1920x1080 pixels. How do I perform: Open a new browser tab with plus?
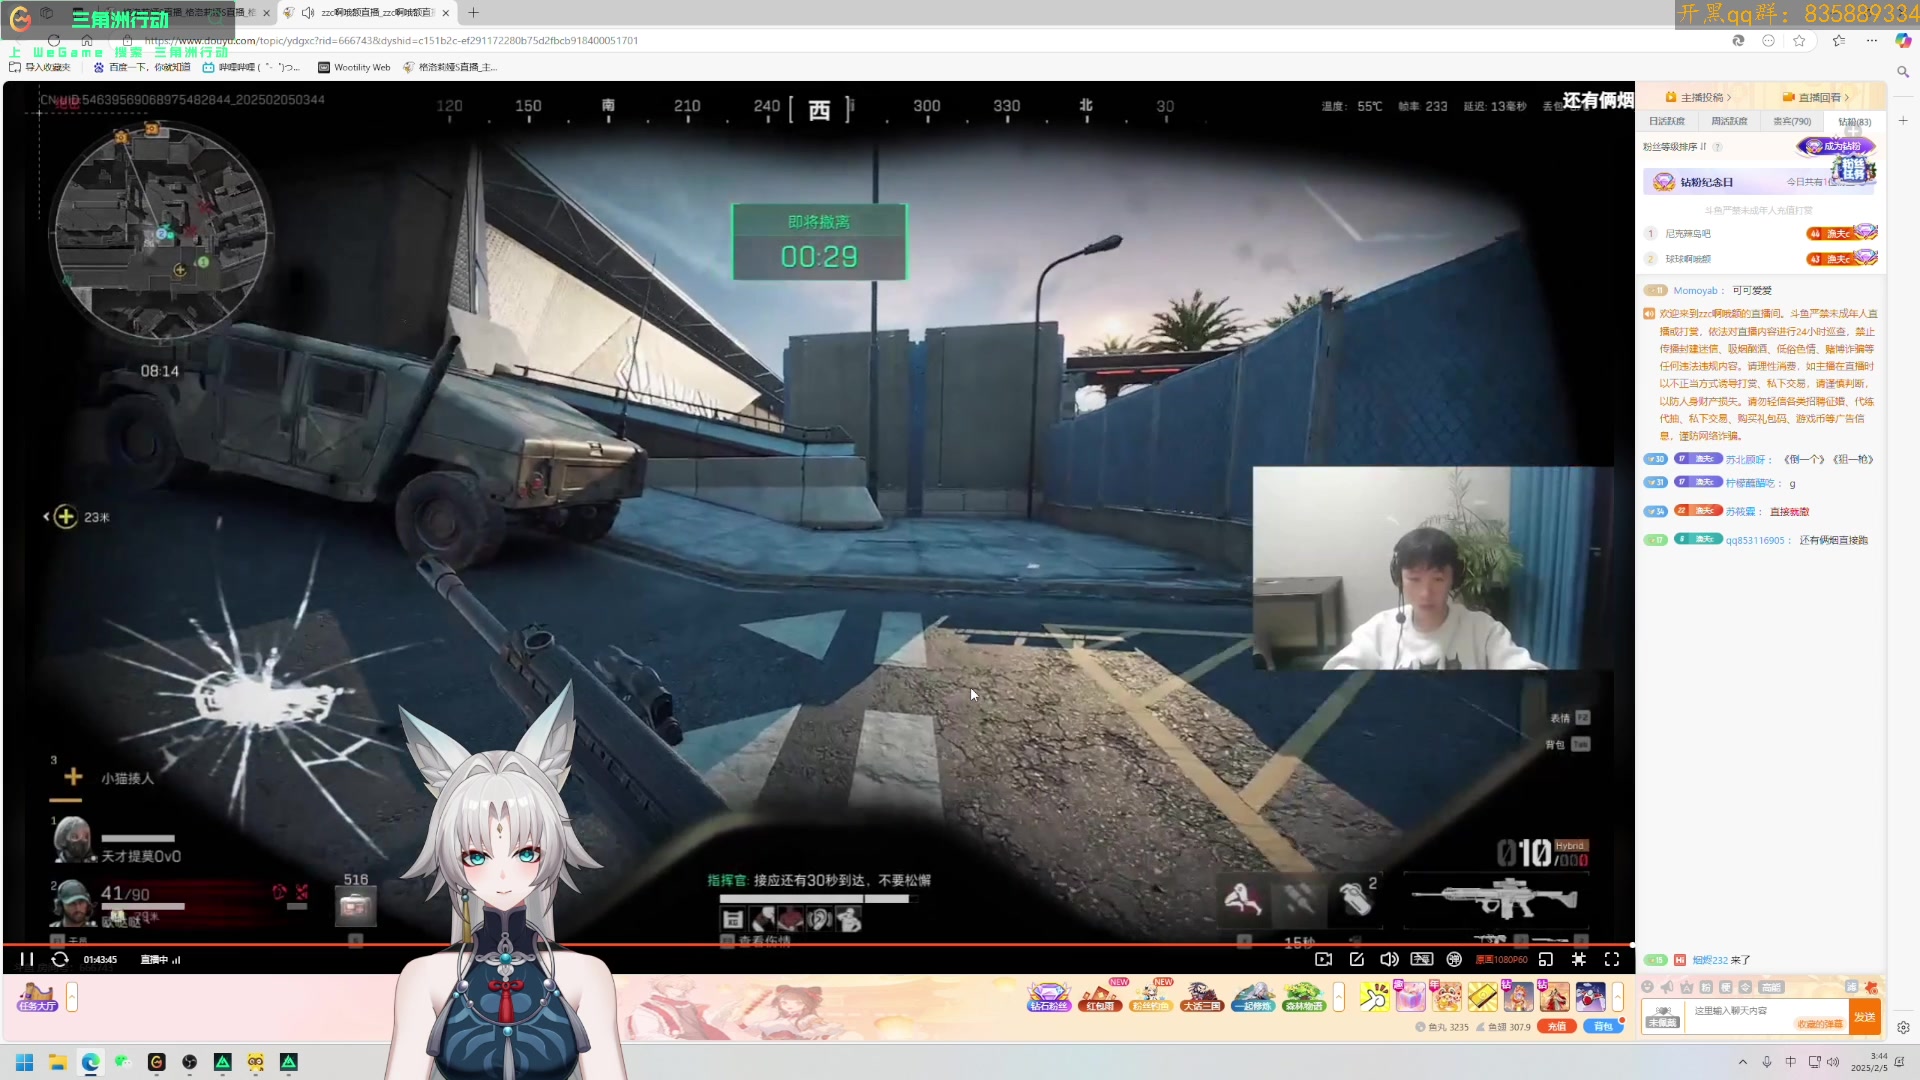point(473,12)
